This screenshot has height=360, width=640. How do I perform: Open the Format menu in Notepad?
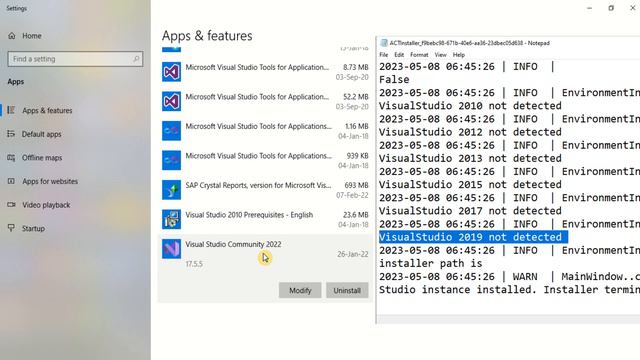click(x=419, y=55)
